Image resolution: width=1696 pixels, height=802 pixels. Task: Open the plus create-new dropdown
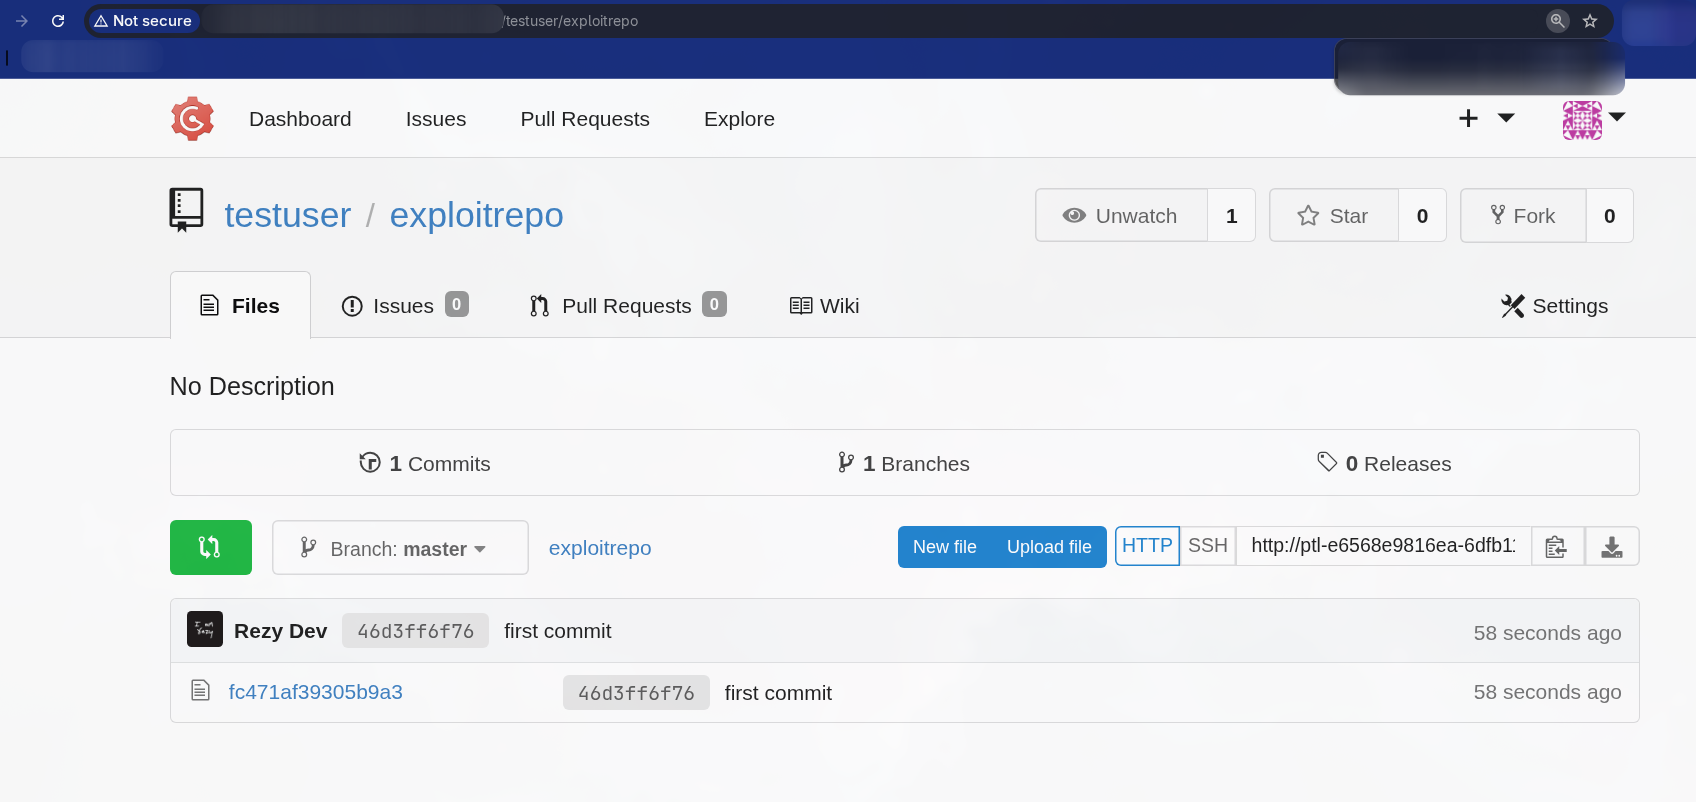1485,119
